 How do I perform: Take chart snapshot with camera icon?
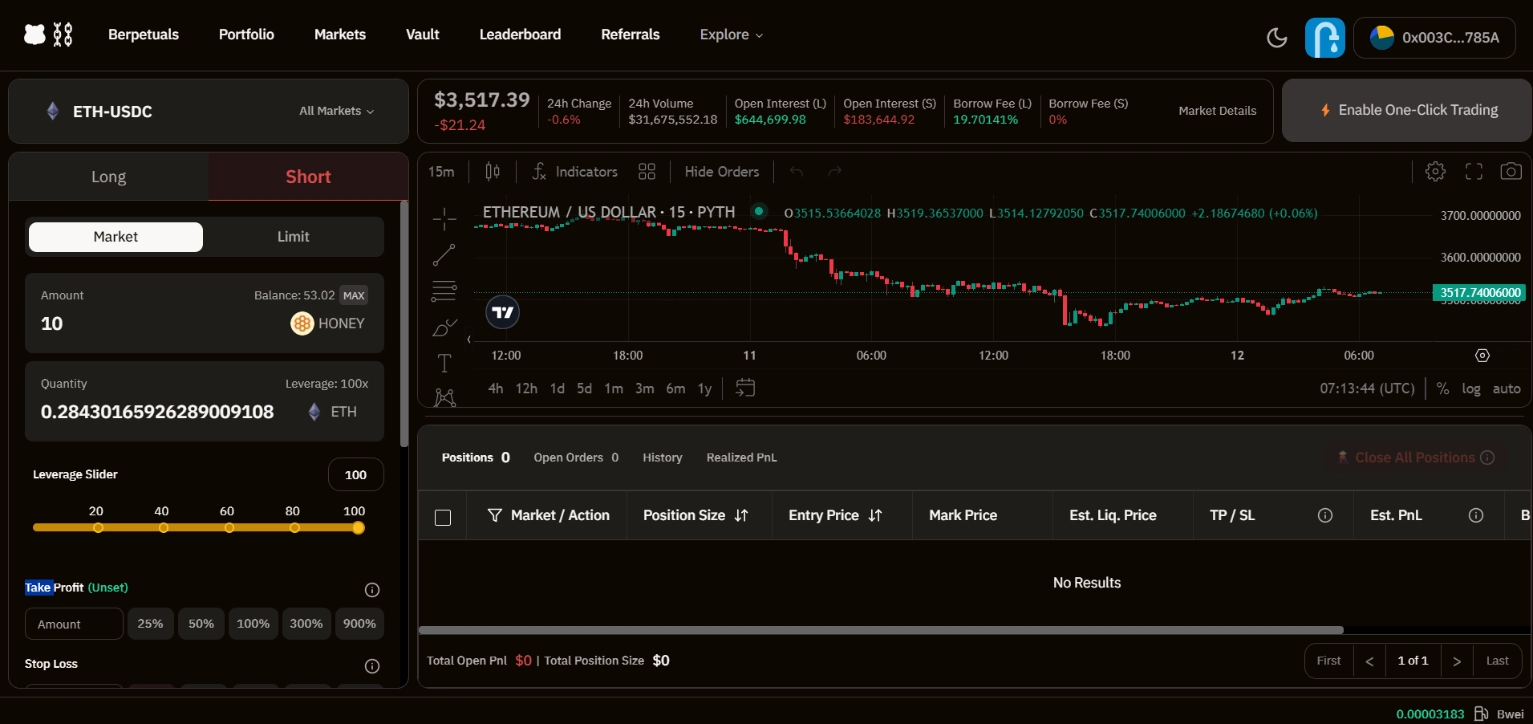click(x=1511, y=171)
